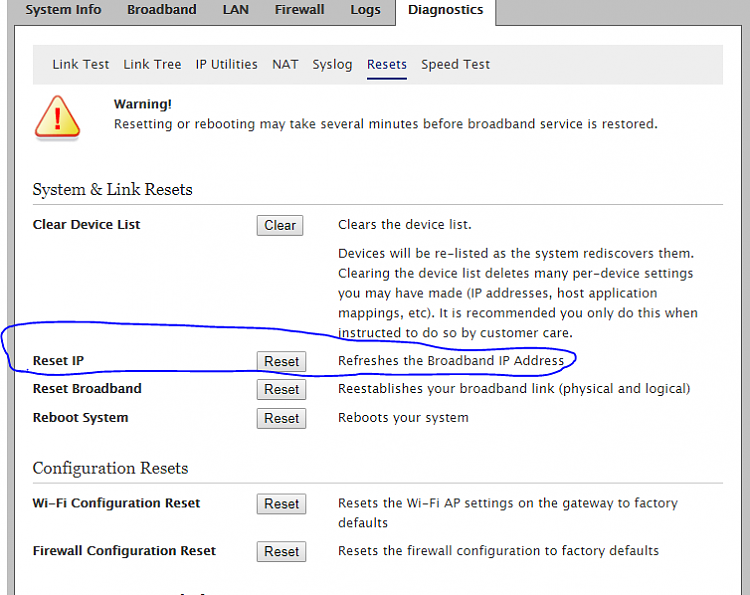Open the Link Tree sub-tab

coord(152,65)
